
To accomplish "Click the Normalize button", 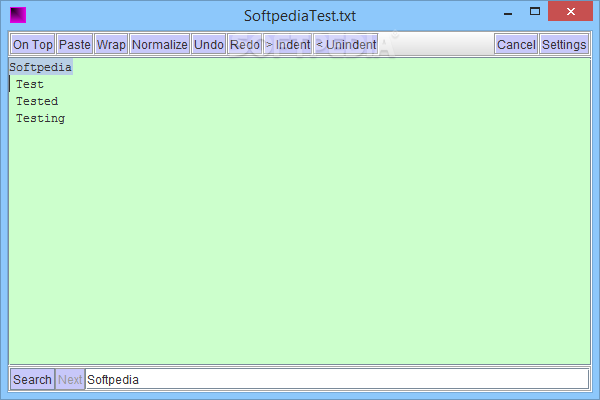I will pos(160,44).
